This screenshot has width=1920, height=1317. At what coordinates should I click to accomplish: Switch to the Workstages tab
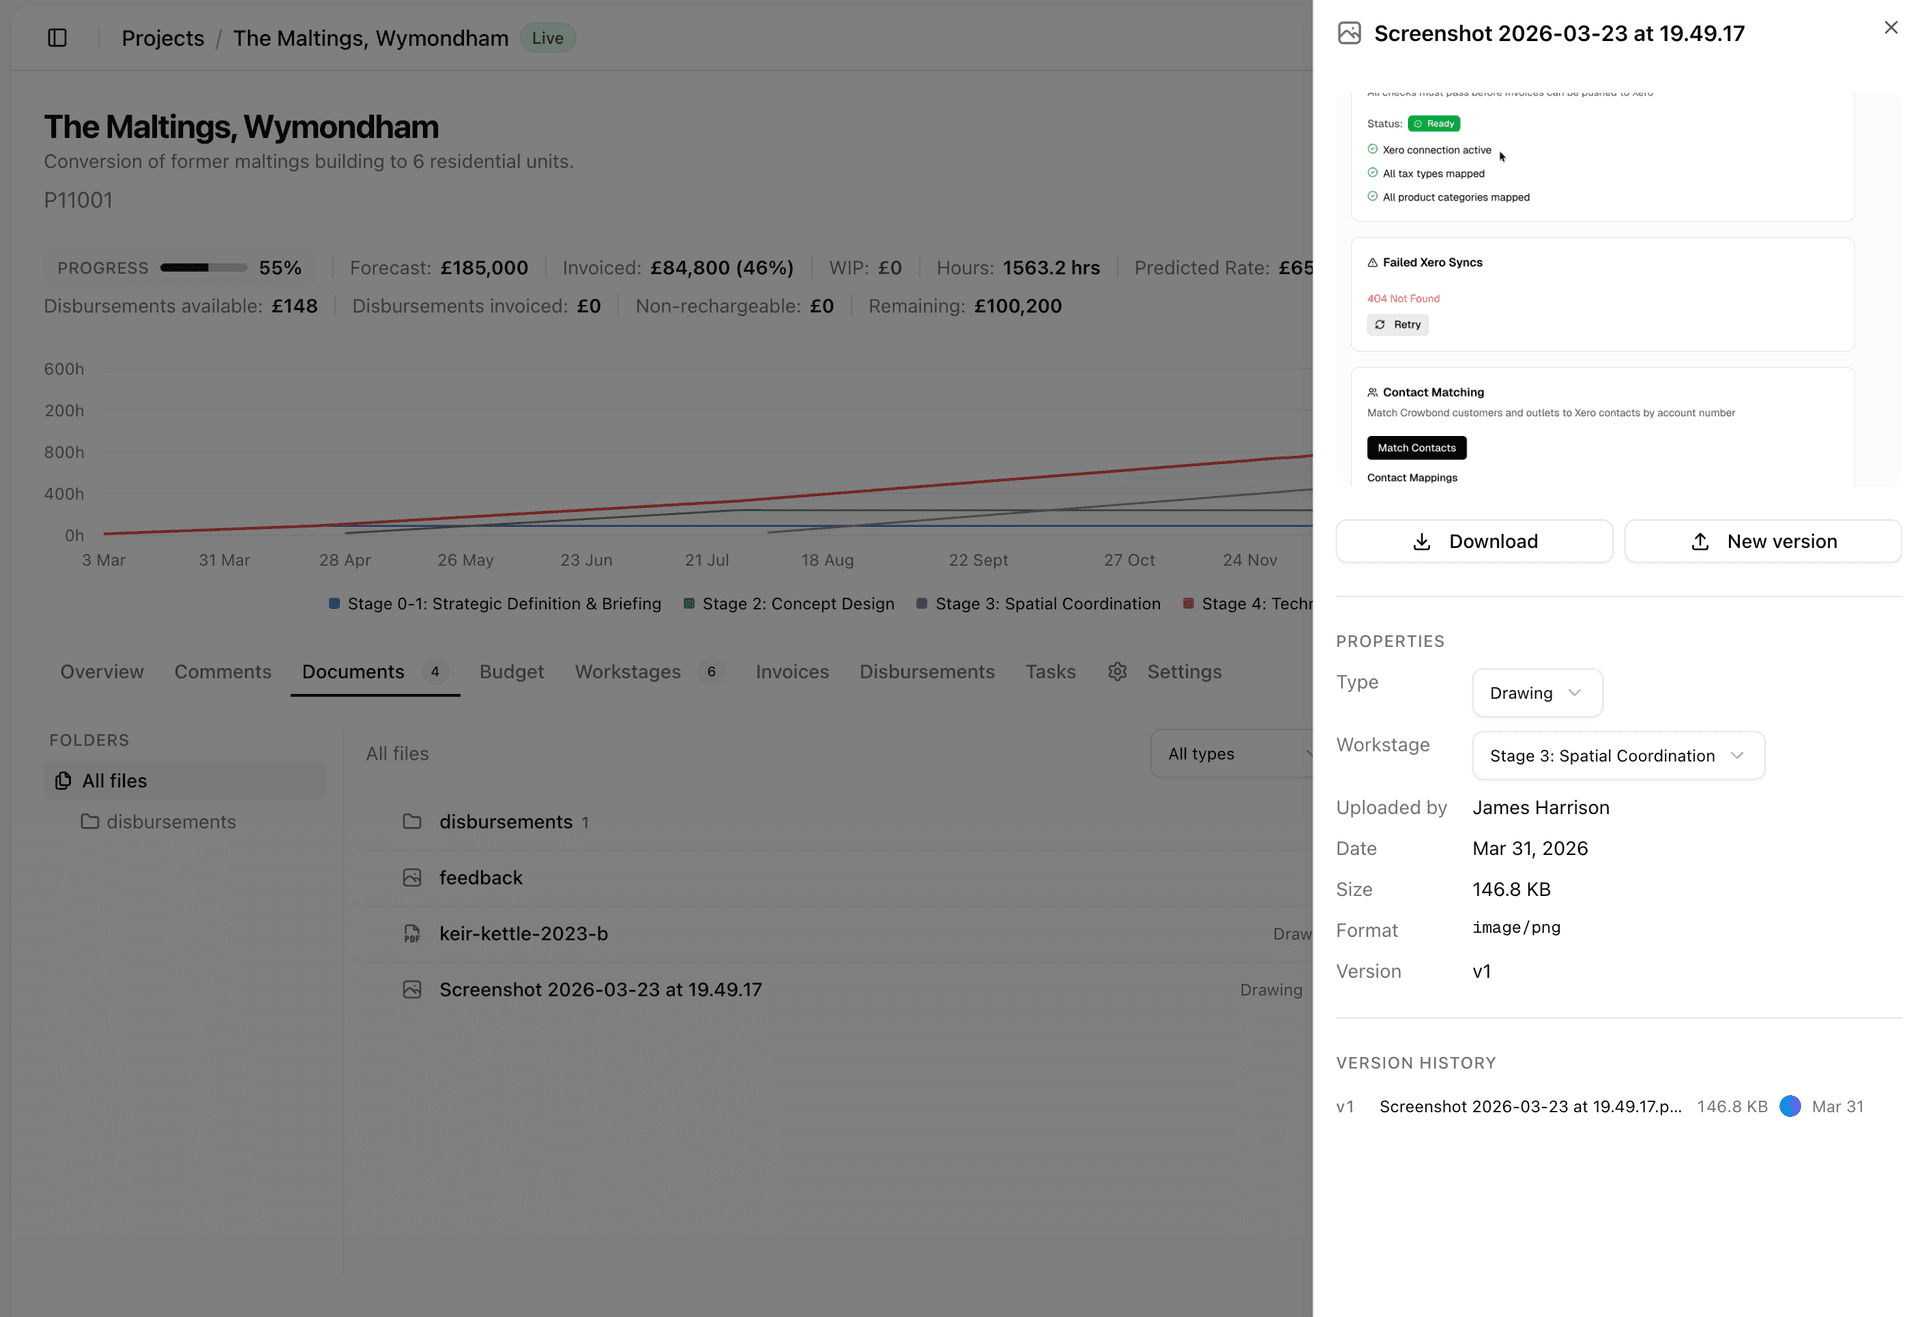[x=628, y=672]
